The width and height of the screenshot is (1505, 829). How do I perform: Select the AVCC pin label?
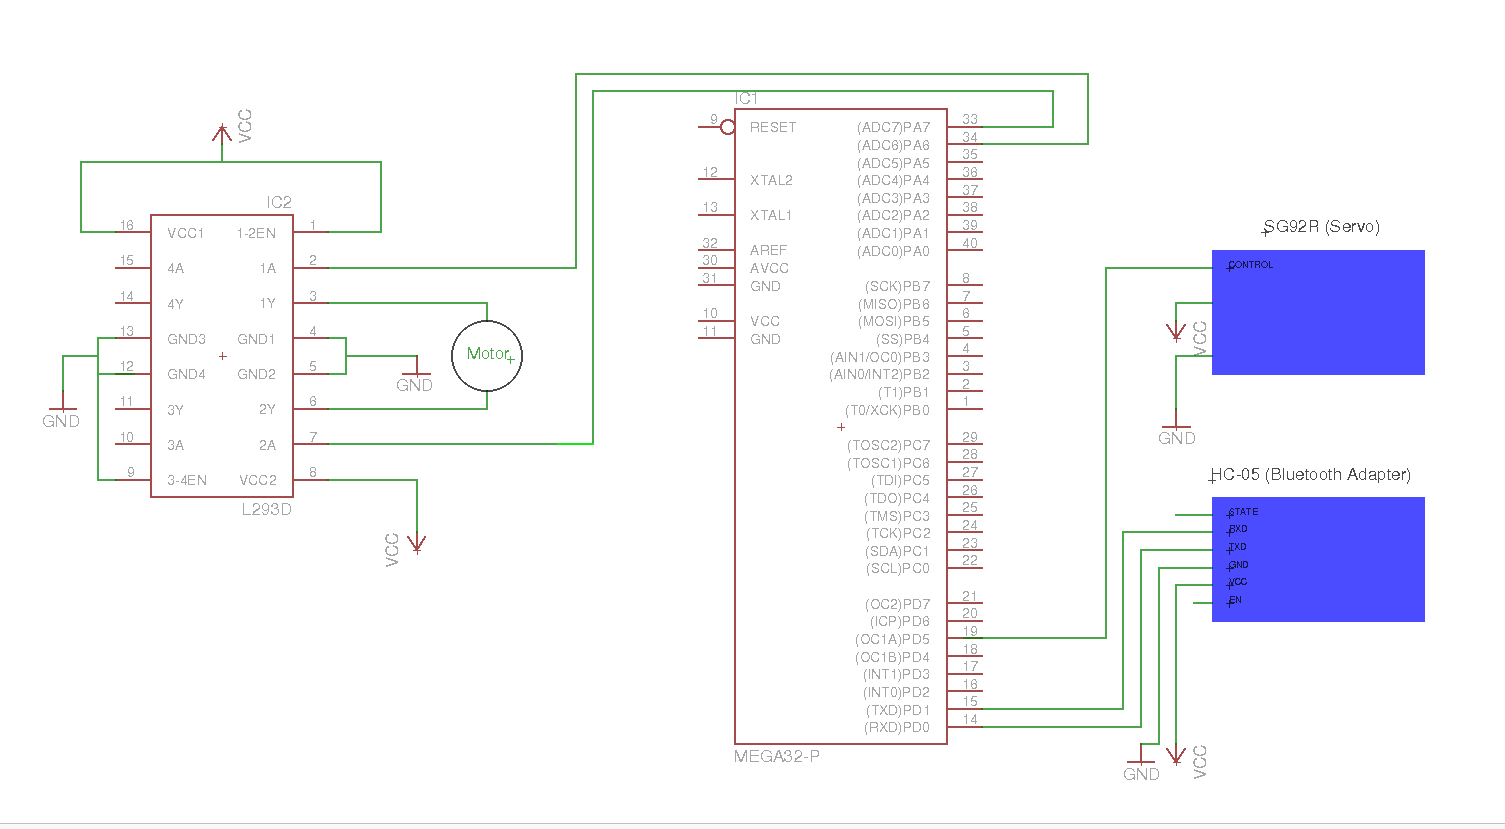(x=770, y=268)
